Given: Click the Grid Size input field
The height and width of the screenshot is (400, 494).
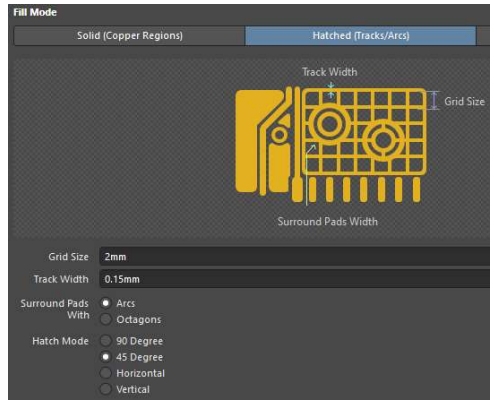Looking at the screenshot, I should point(295,257).
